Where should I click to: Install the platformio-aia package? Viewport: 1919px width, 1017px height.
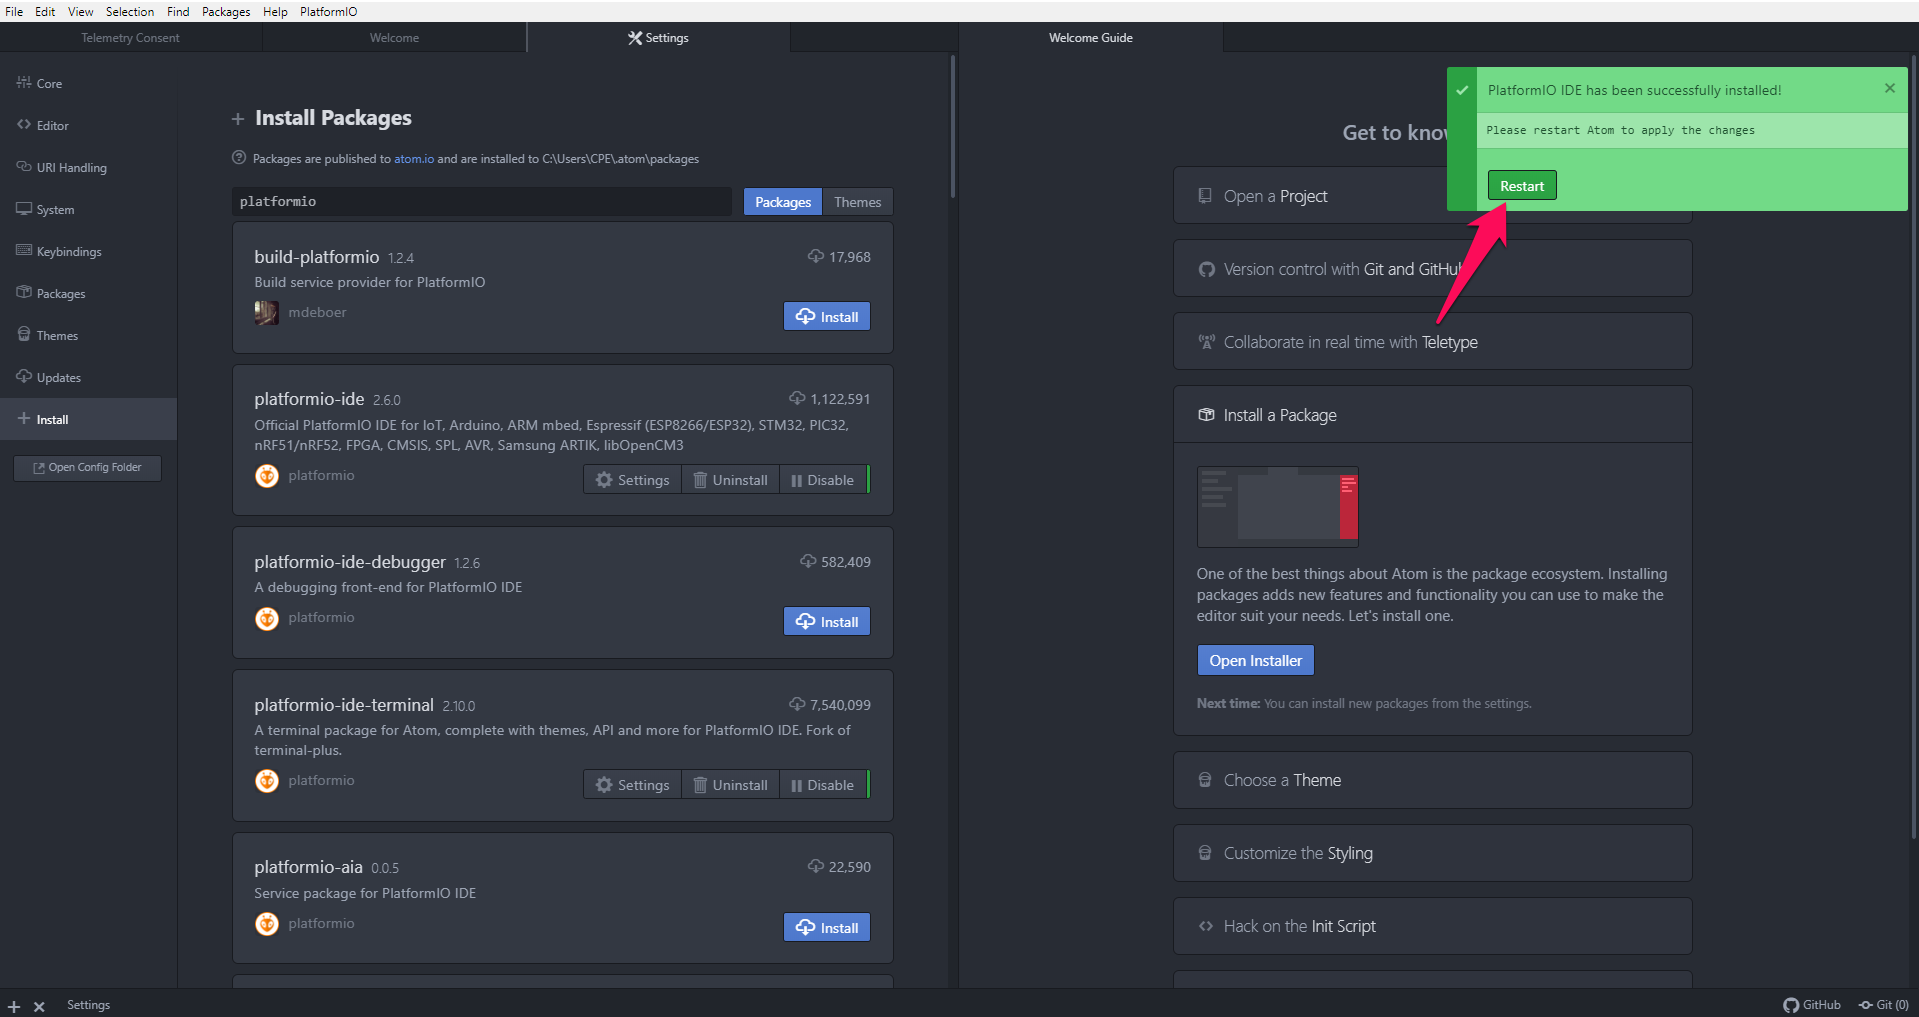[827, 928]
